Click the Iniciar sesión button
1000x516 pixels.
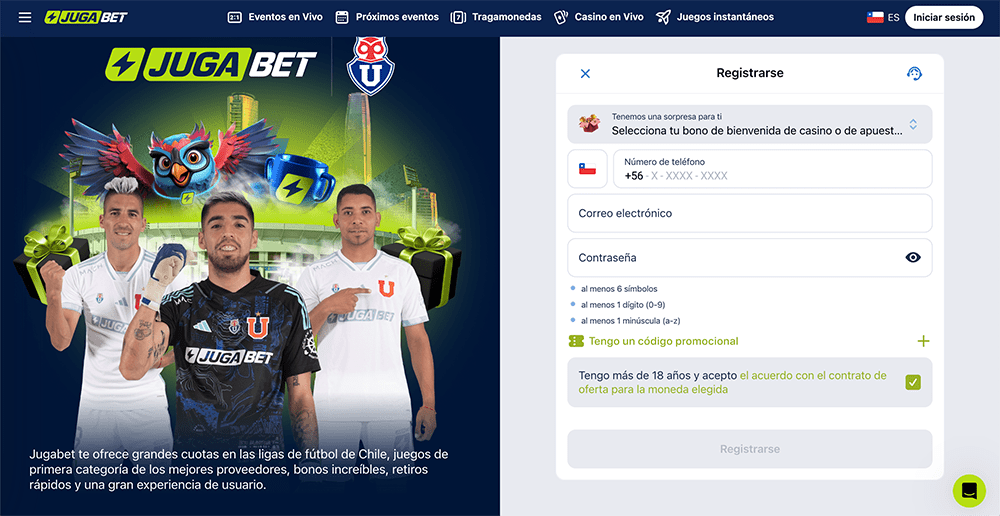pos(944,17)
